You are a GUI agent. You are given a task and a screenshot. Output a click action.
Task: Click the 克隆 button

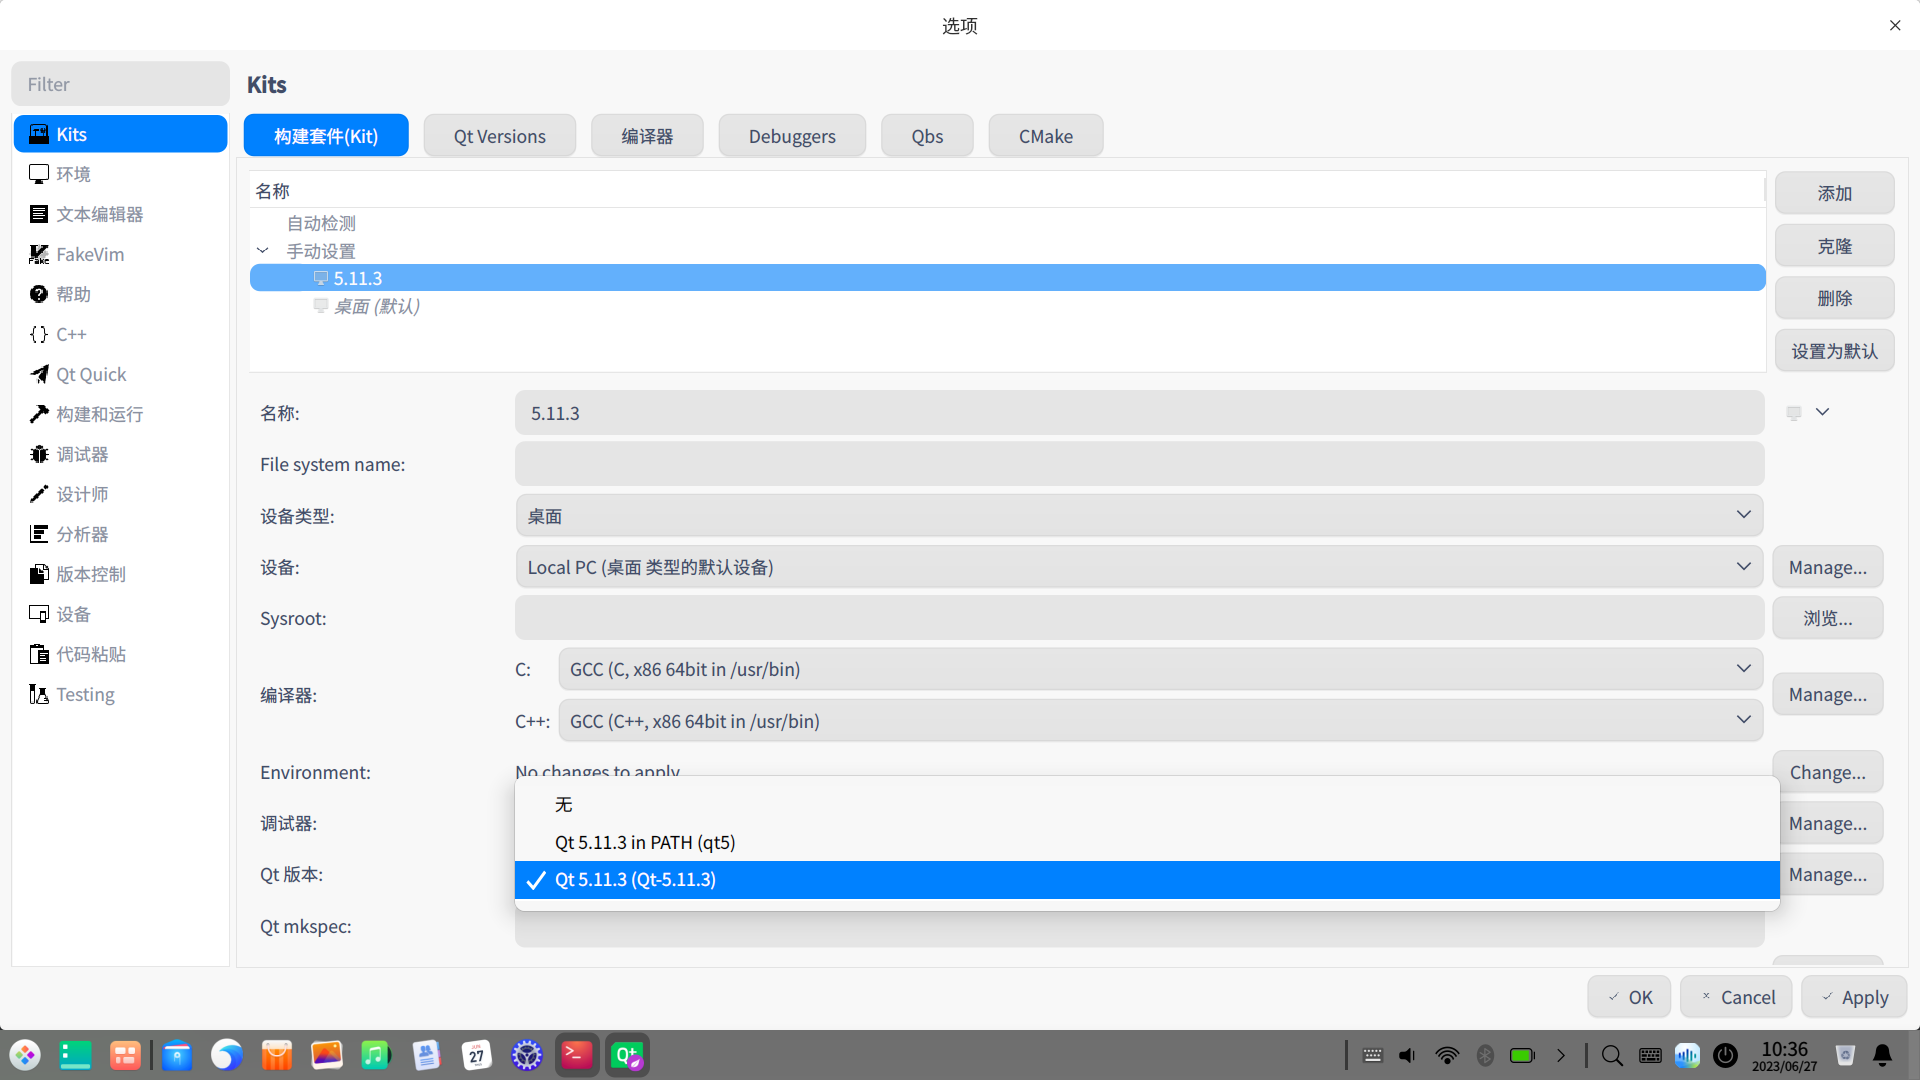point(1833,246)
